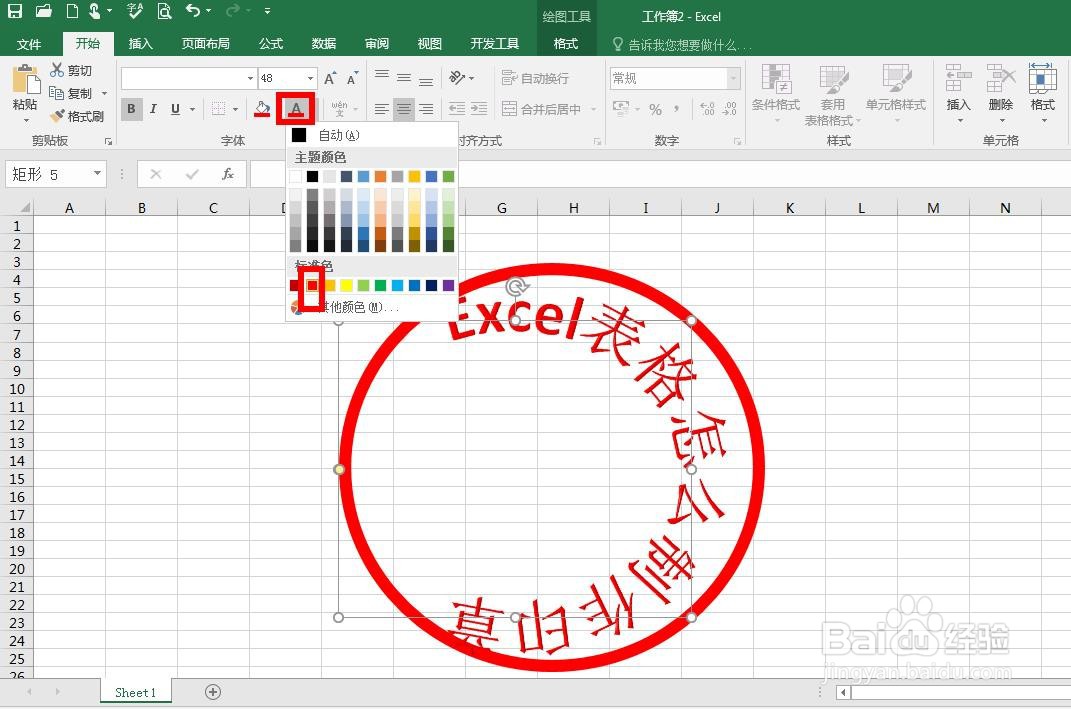Toggle align text left
The width and height of the screenshot is (1071, 709).
click(x=382, y=109)
